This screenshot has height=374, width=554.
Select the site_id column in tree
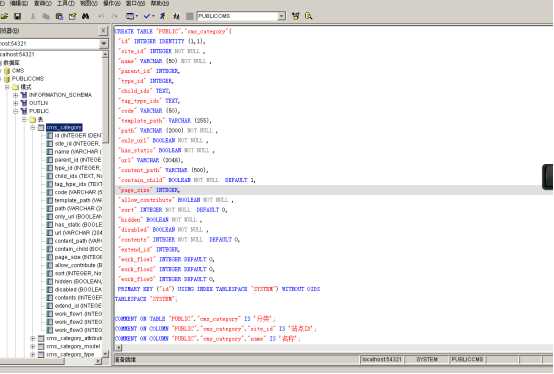pos(77,144)
